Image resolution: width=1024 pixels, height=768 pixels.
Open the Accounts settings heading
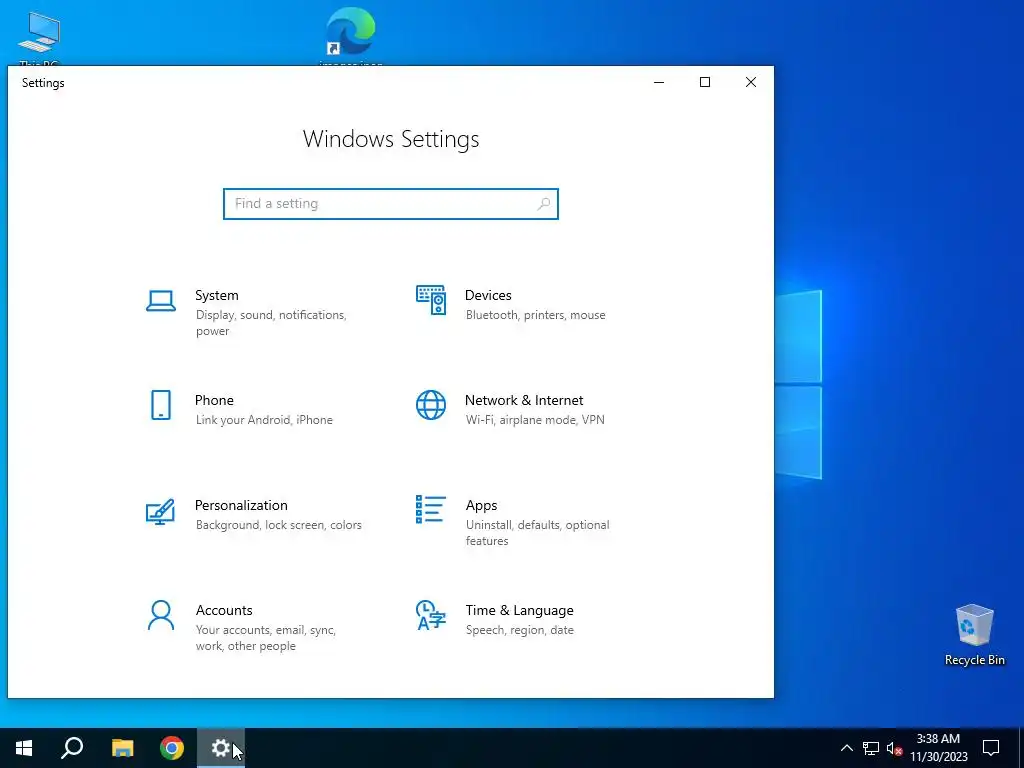[224, 610]
